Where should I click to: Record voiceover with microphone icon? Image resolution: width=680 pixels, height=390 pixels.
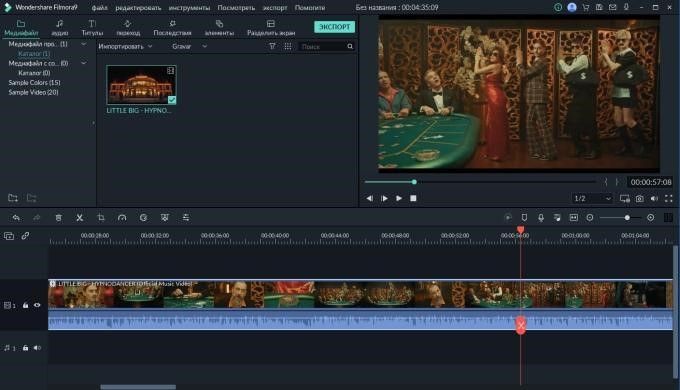tap(541, 218)
